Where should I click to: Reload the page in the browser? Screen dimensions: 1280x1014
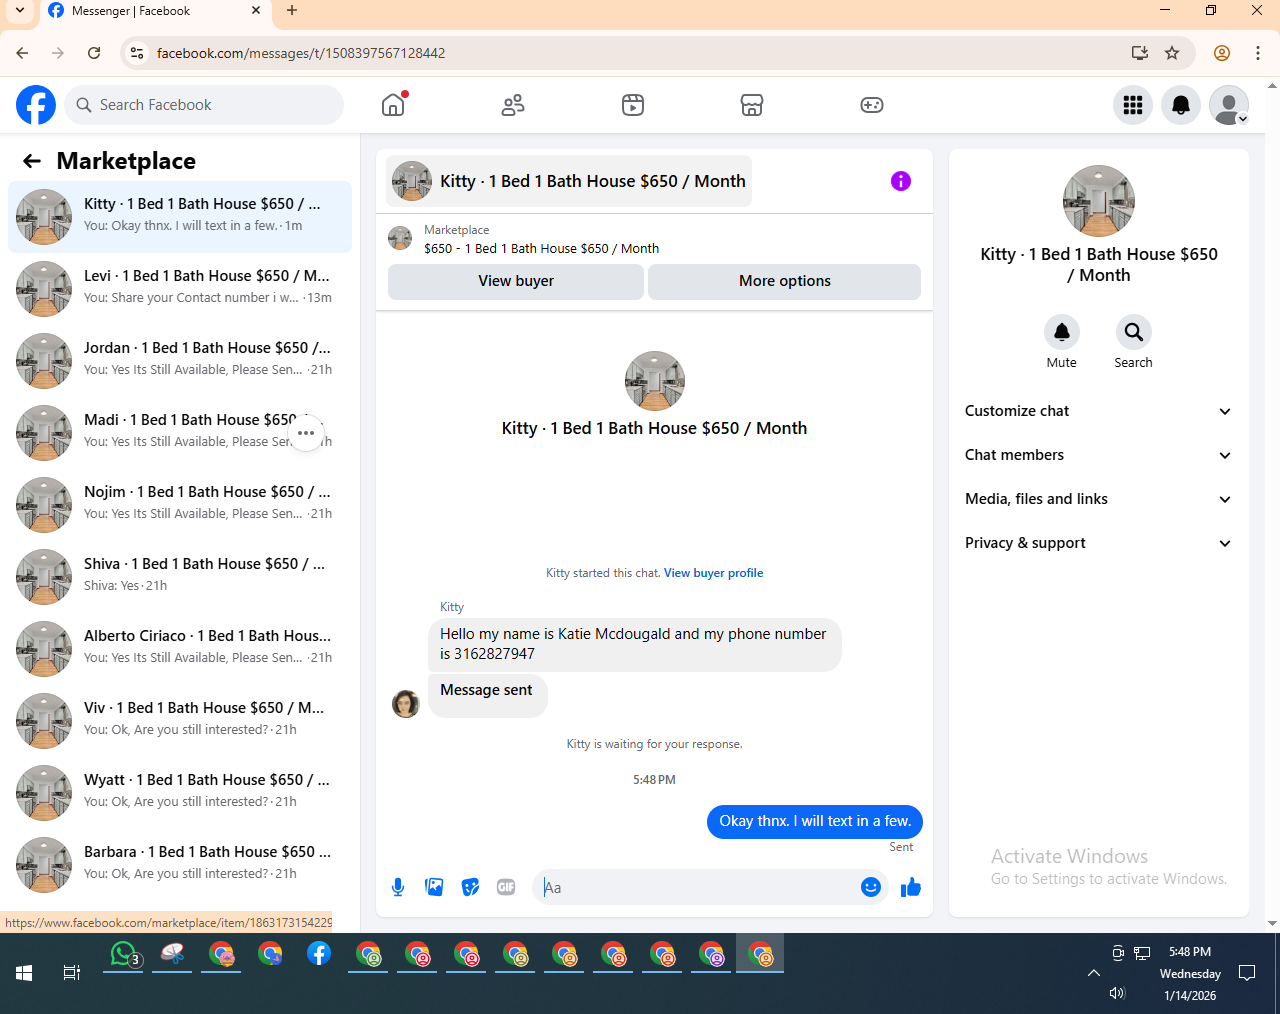[94, 53]
